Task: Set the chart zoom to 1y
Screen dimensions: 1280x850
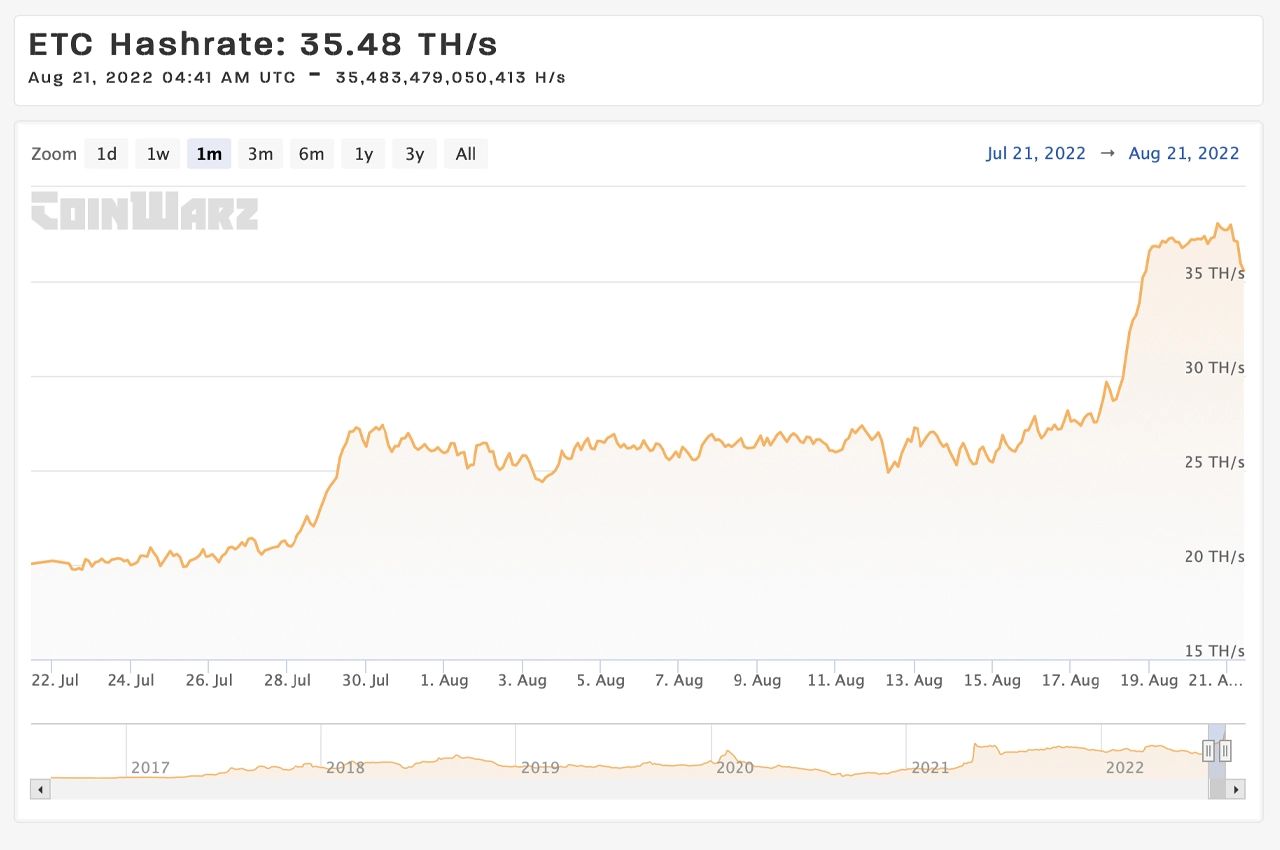Action: (x=364, y=154)
